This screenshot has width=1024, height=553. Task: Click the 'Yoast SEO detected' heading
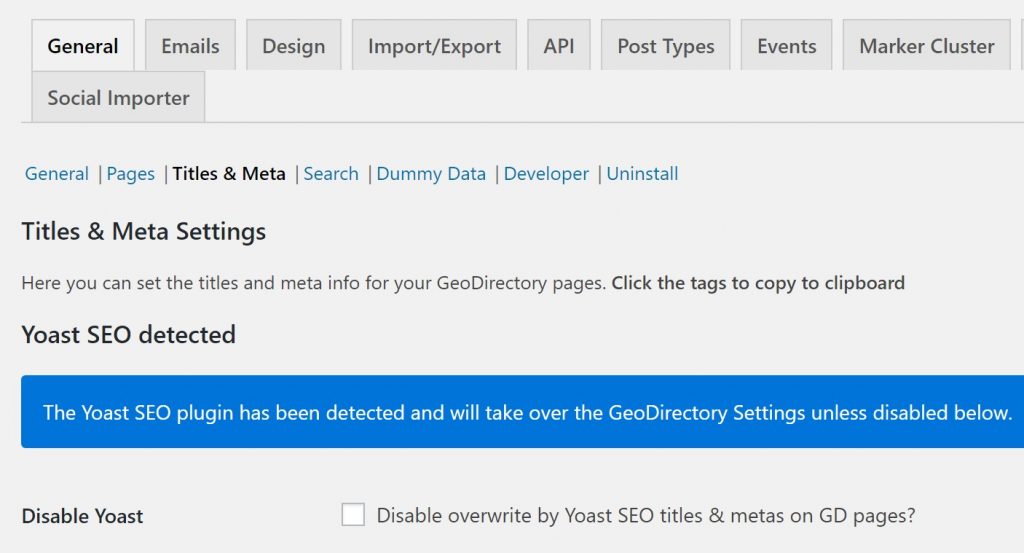(129, 334)
